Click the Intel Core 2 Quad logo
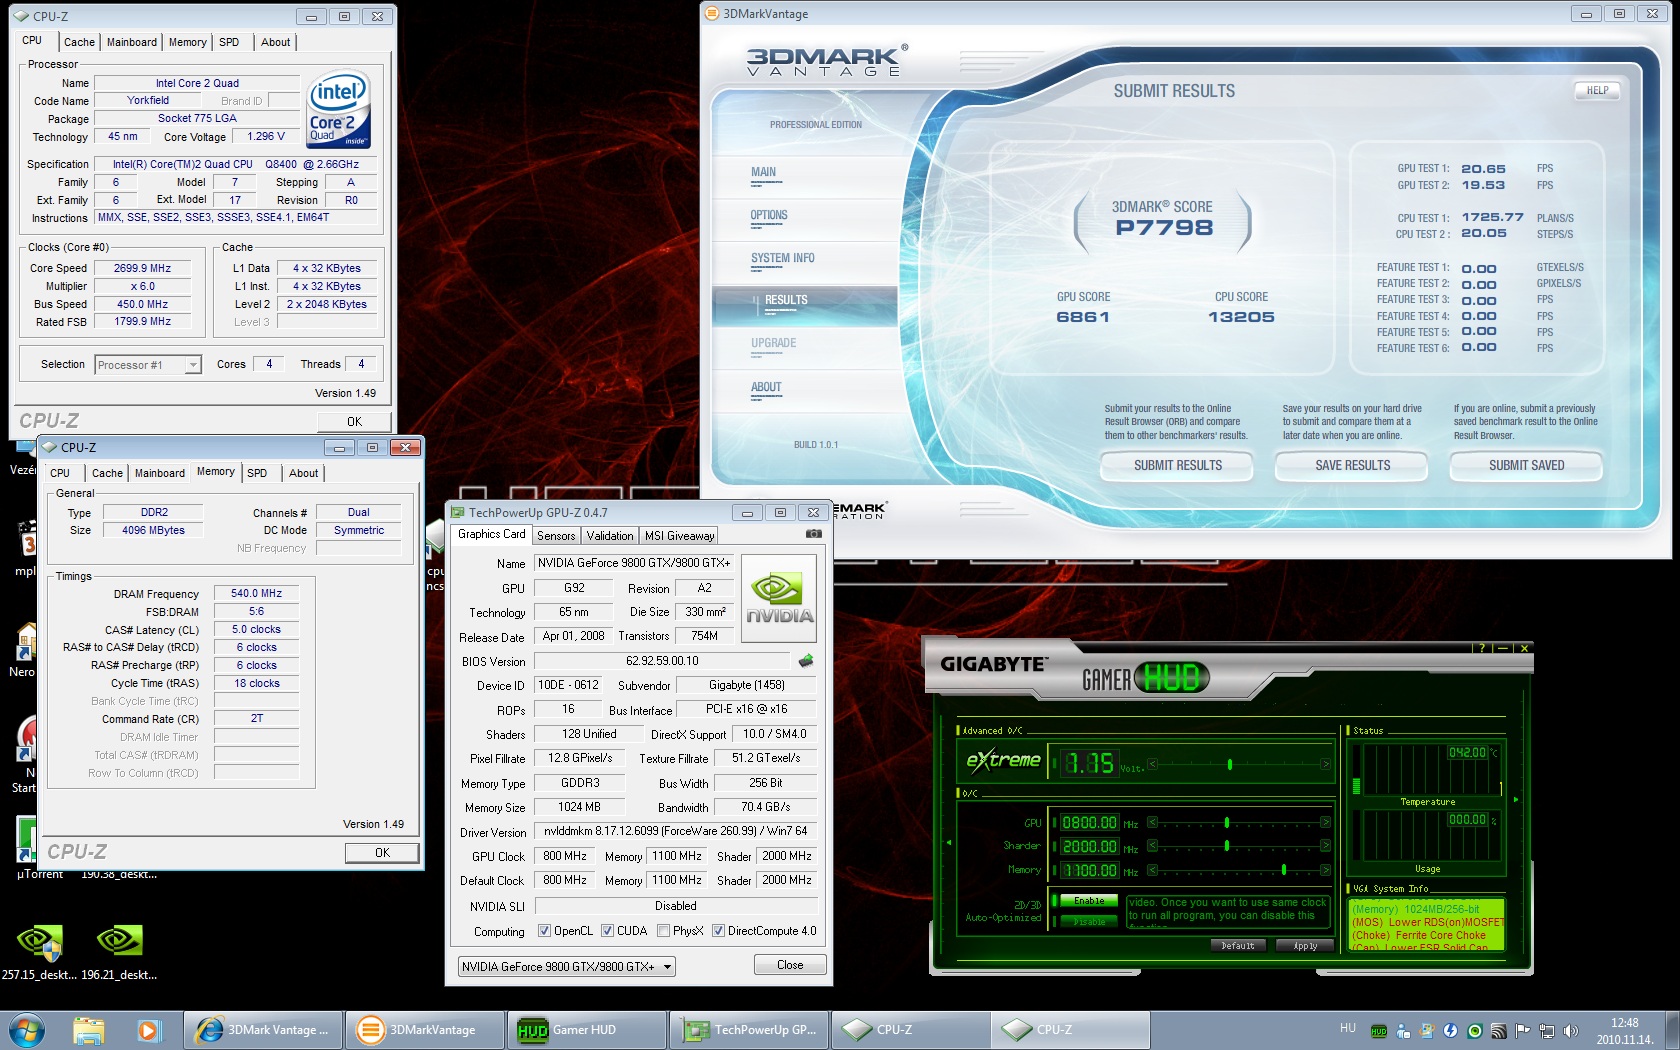The image size is (1680, 1050). (339, 109)
